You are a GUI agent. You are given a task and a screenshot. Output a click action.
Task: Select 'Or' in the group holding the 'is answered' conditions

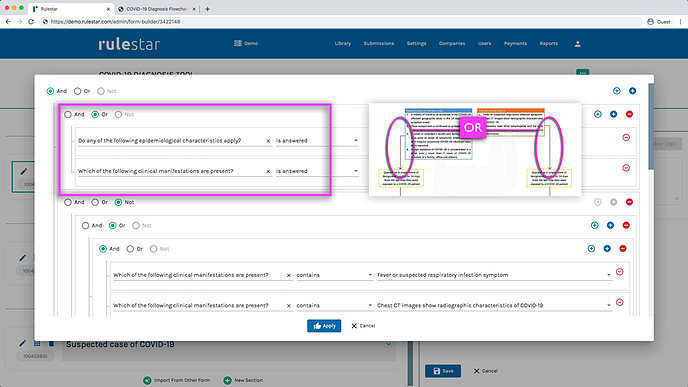pyautogui.click(x=95, y=114)
